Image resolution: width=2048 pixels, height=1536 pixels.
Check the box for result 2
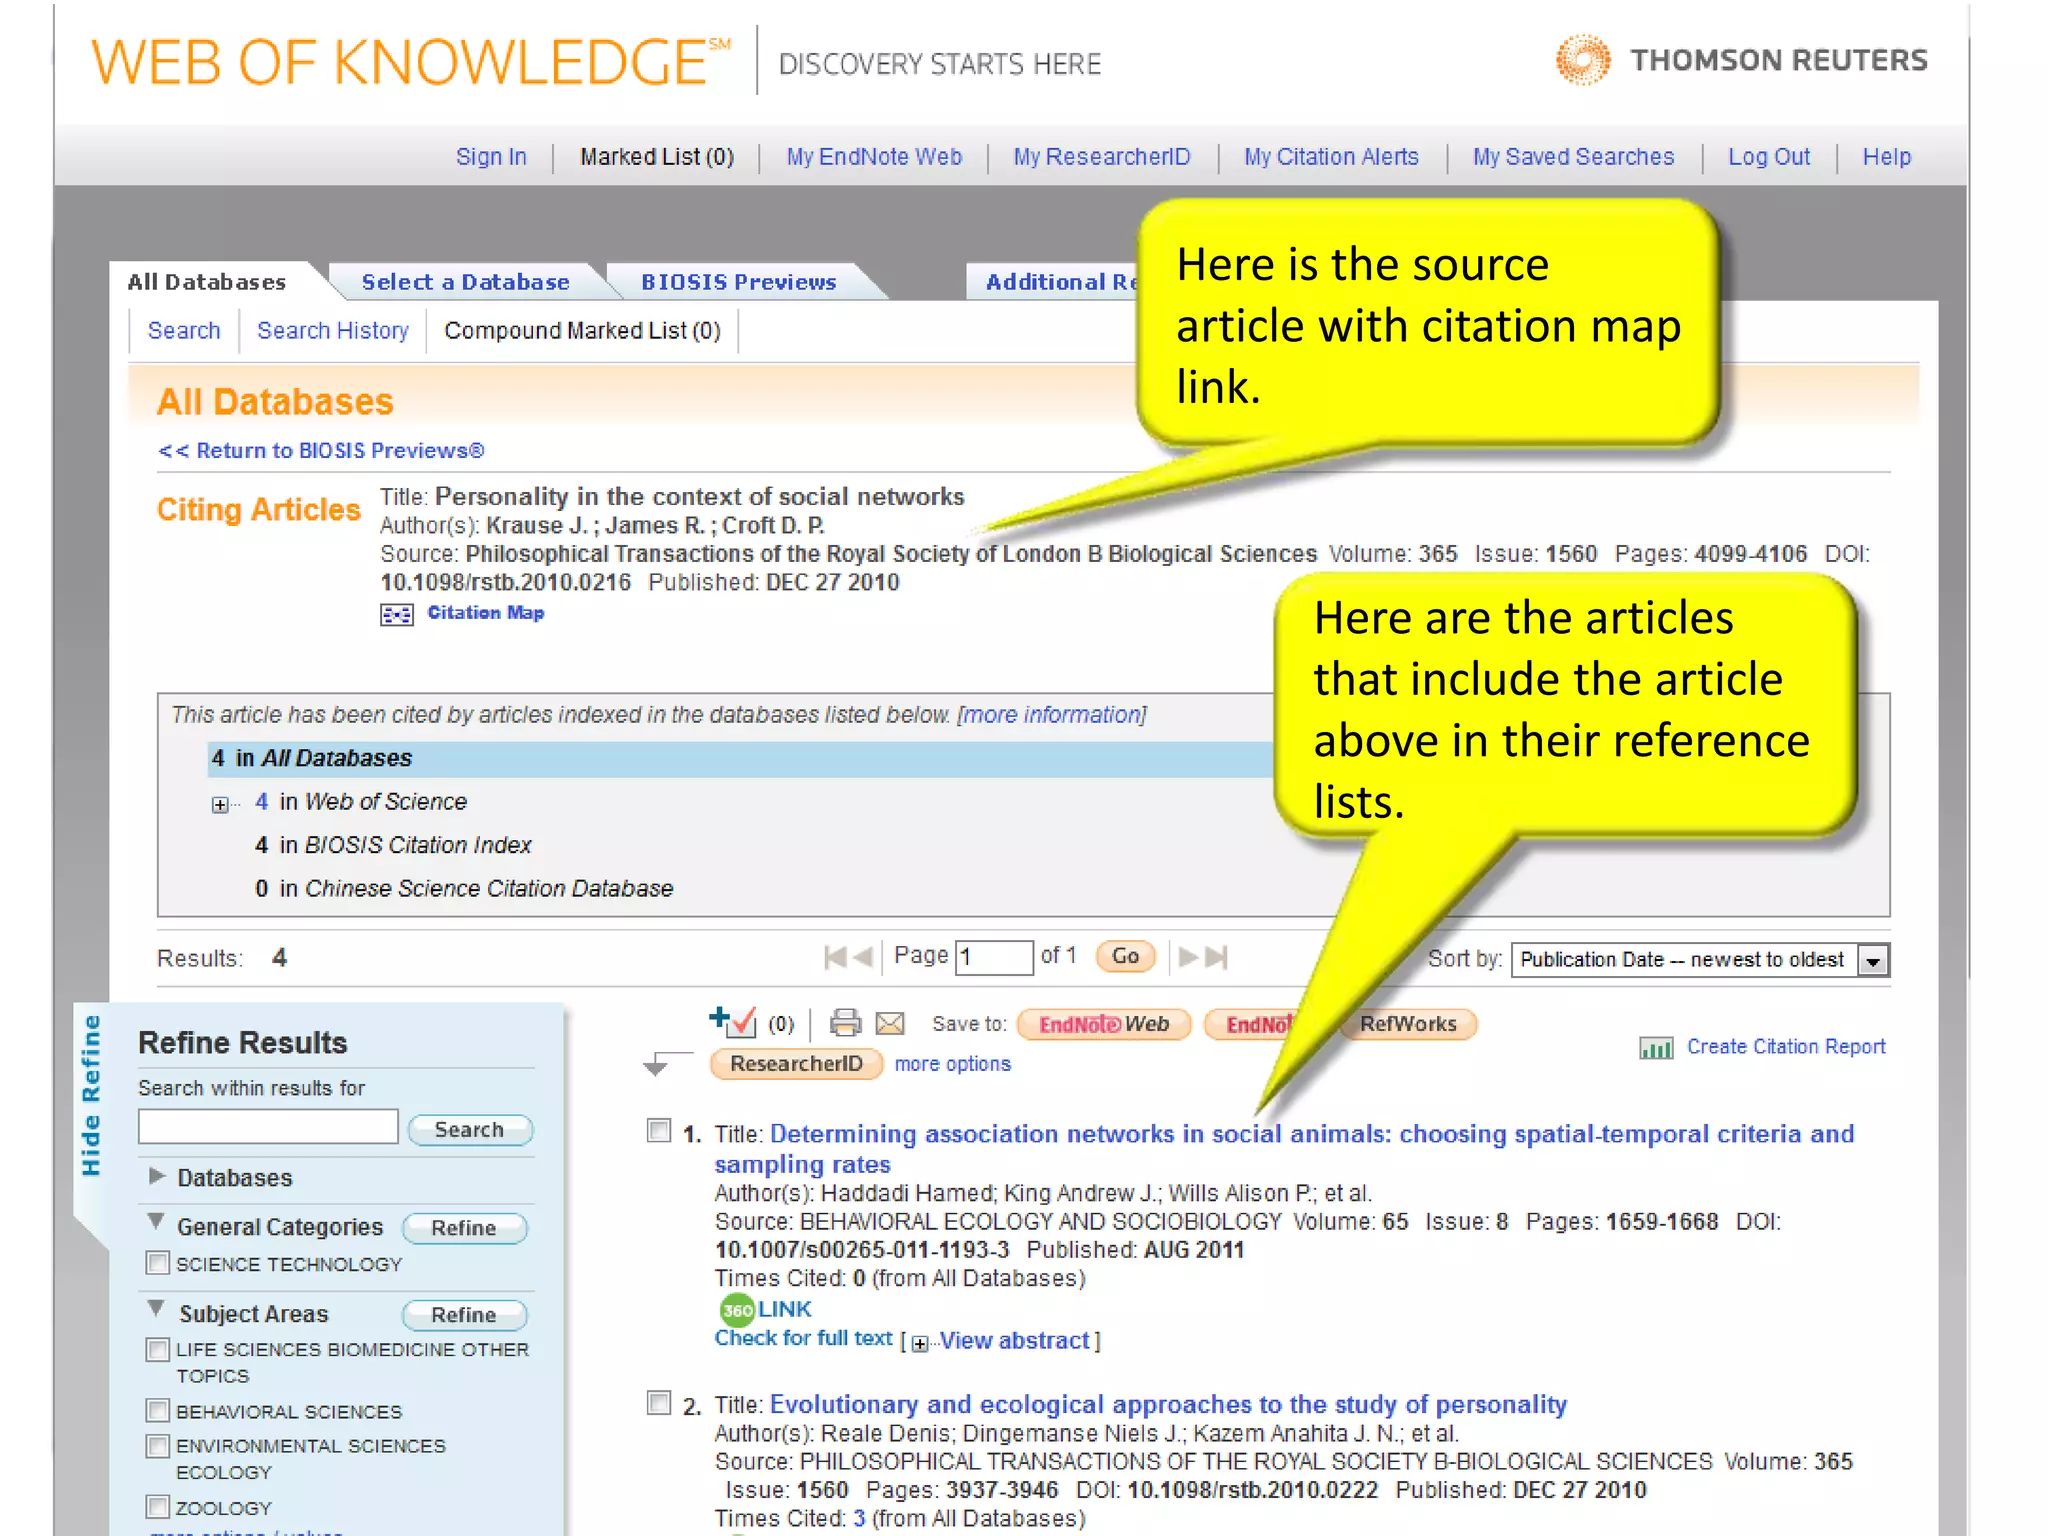point(659,1402)
